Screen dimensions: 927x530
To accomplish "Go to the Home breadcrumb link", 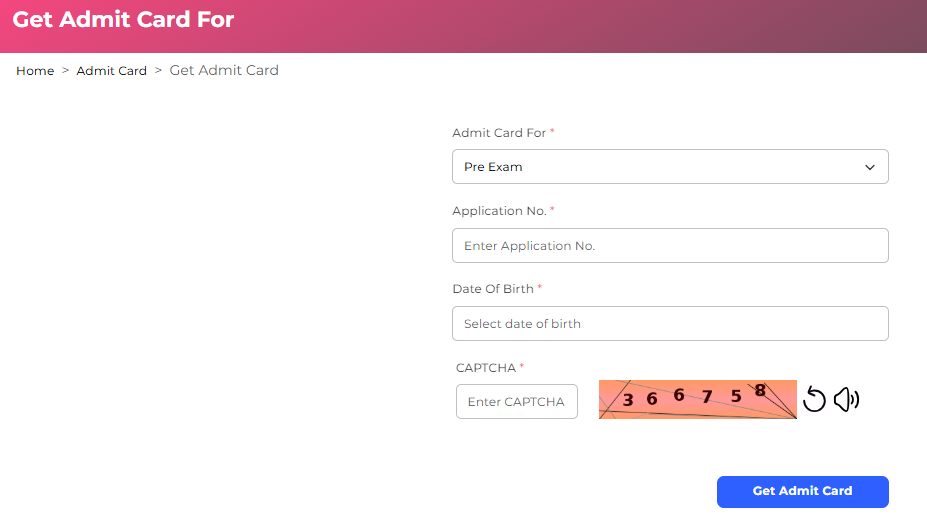I will pyautogui.click(x=35, y=71).
